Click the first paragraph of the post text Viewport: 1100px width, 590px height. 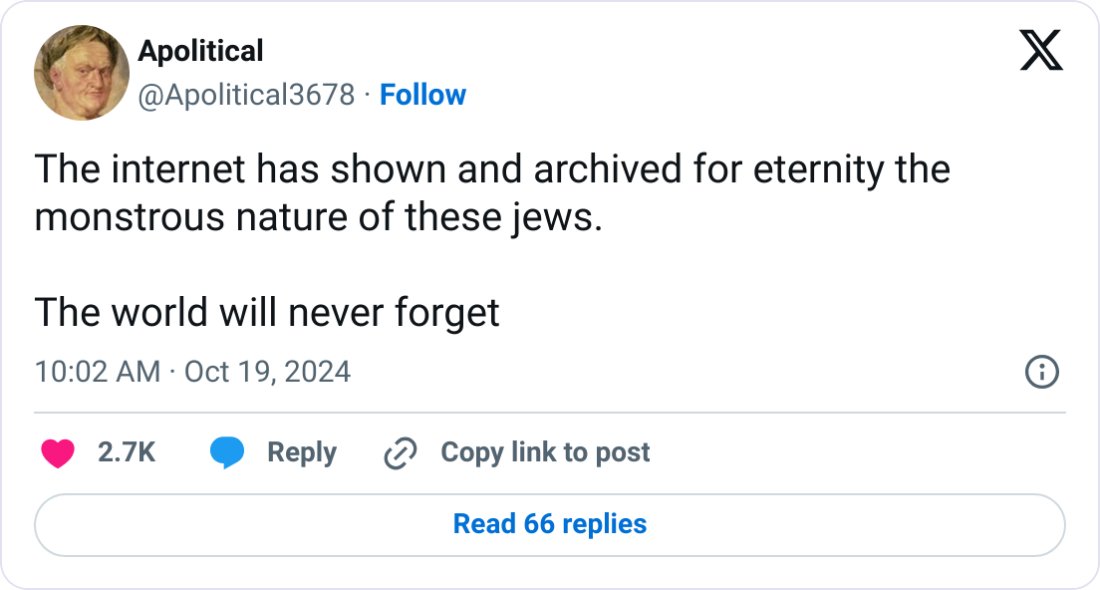pyautogui.click(x=492, y=193)
